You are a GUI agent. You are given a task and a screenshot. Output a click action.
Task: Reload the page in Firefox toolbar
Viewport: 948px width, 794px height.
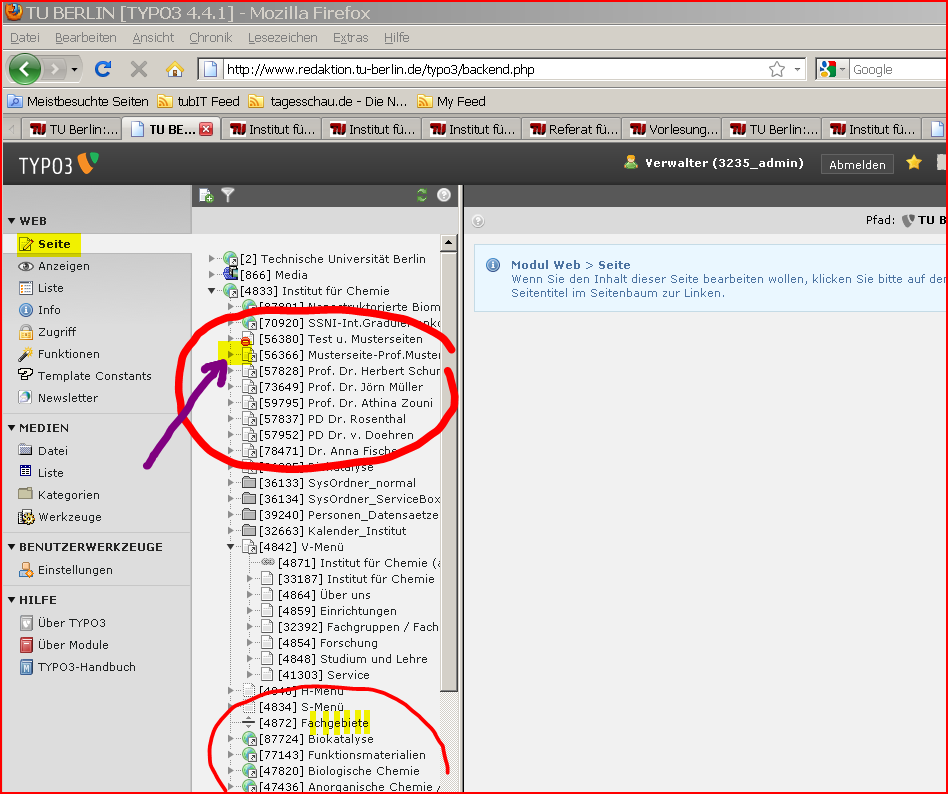pyautogui.click(x=102, y=69)
